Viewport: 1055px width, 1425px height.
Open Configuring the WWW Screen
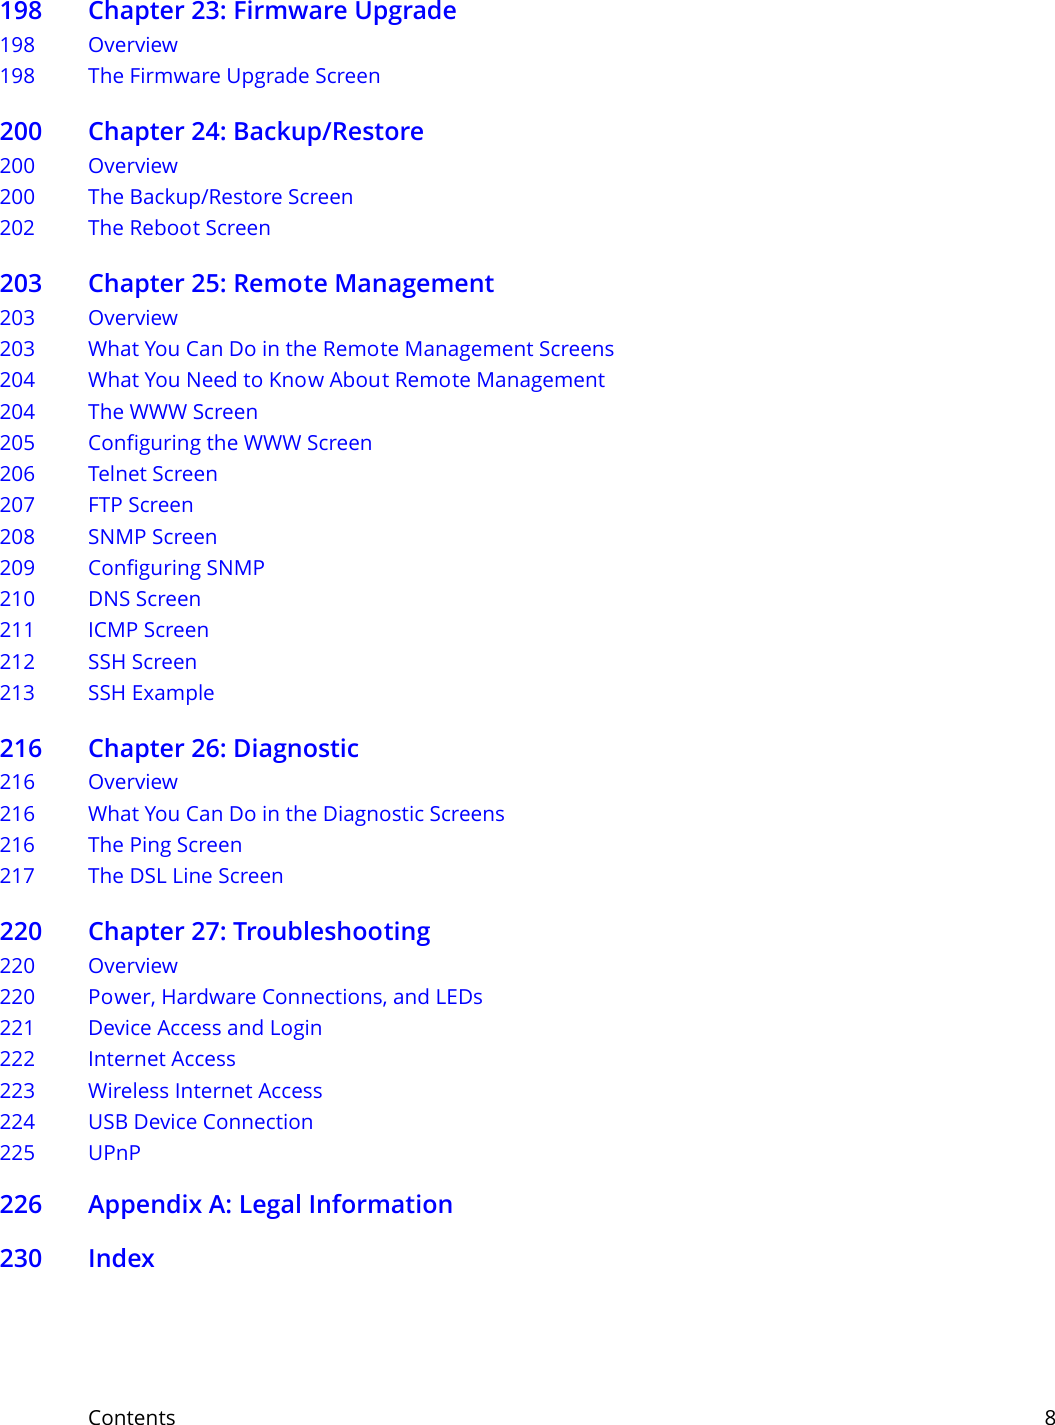point(230,443)
